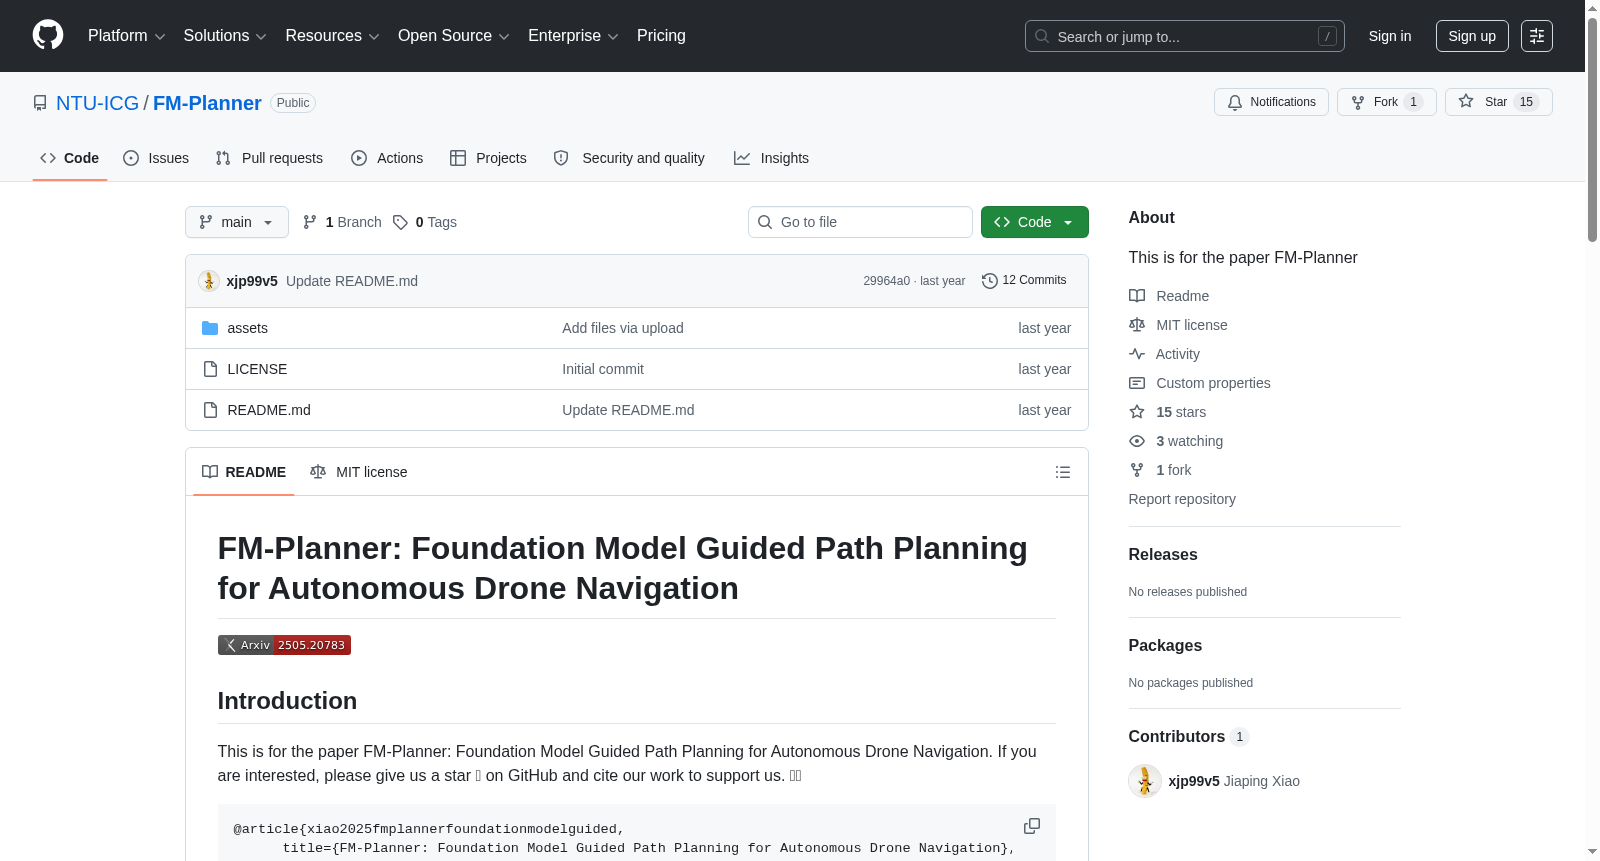
Task: Open the Add files via upload commit
Action: click(x=623, y=328)
